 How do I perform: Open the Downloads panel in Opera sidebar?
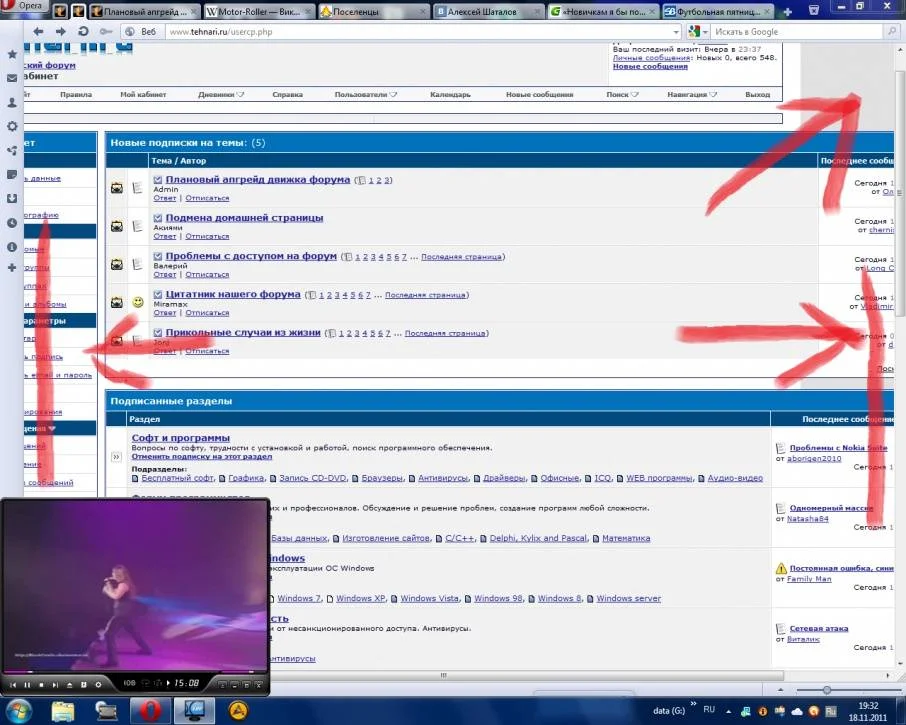click(x=12, y=198)
